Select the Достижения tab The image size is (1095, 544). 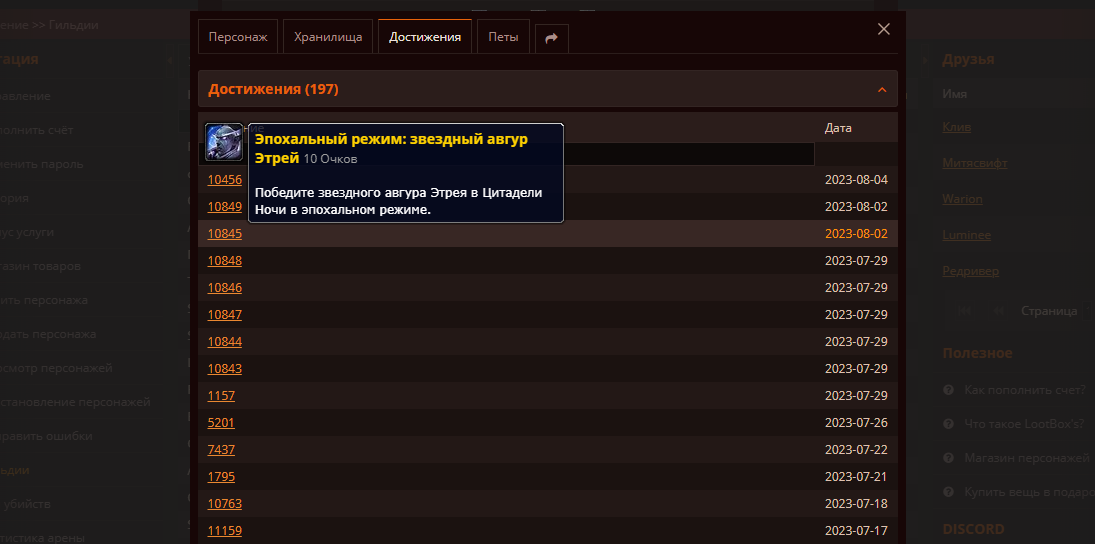pyautogui.click(x=425, y=37)
